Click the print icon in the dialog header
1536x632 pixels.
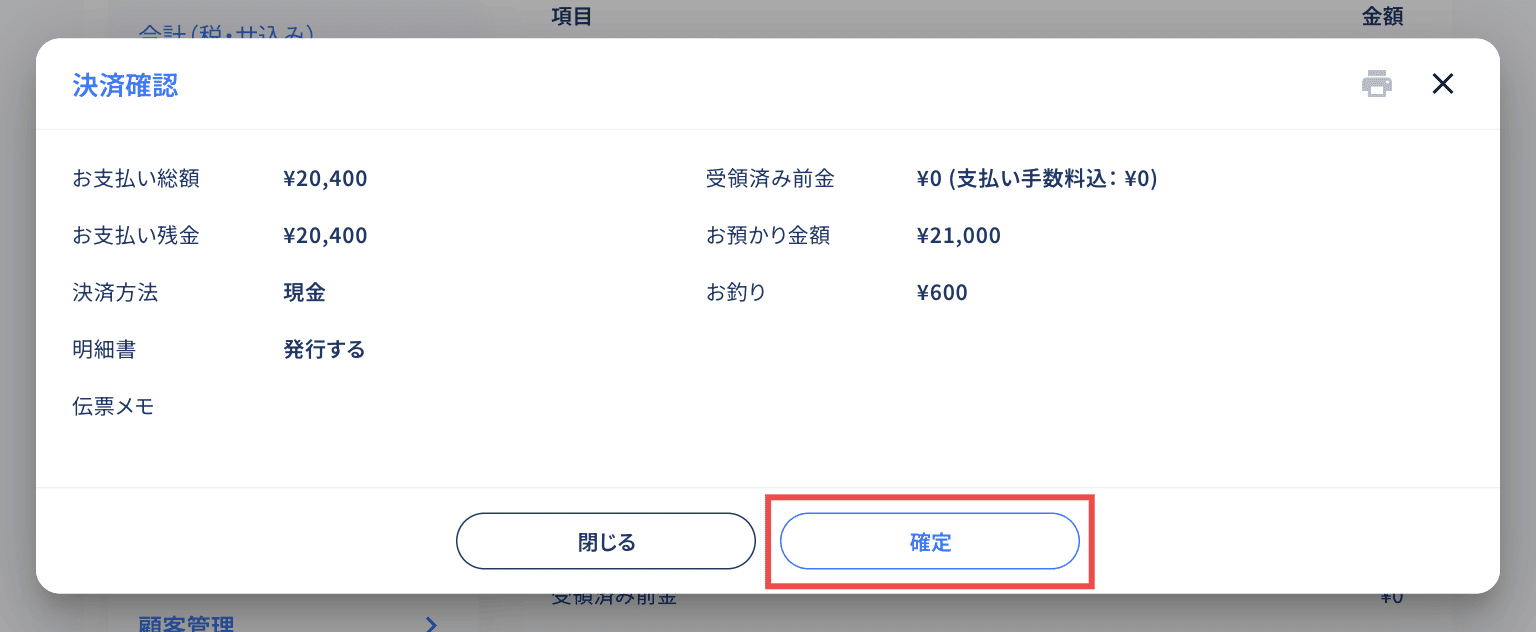coord(1377,84)
